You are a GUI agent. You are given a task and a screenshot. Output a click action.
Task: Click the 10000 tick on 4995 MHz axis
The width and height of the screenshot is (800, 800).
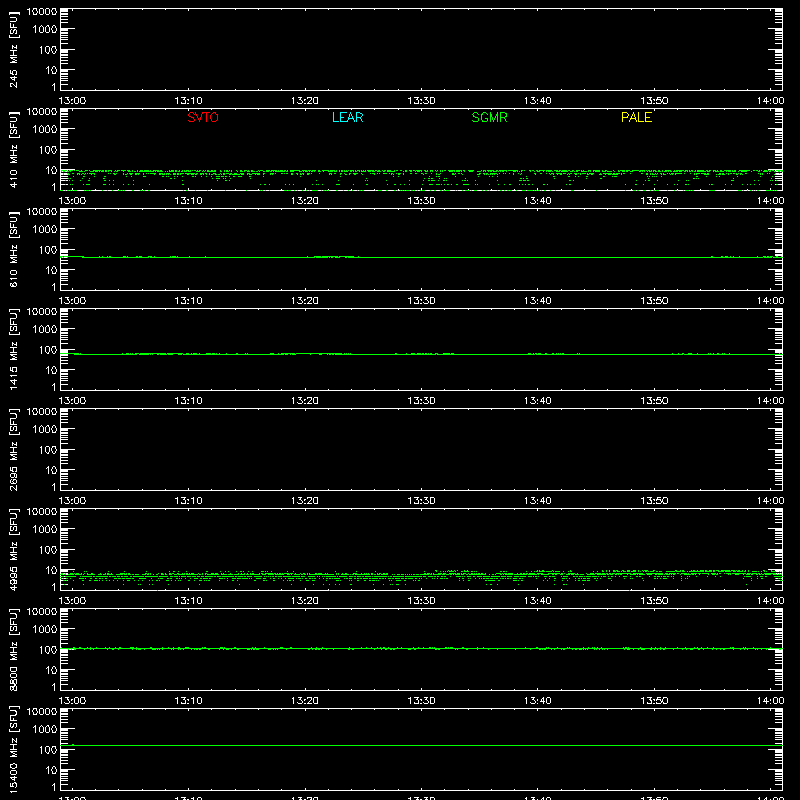(x=42, y=512)
